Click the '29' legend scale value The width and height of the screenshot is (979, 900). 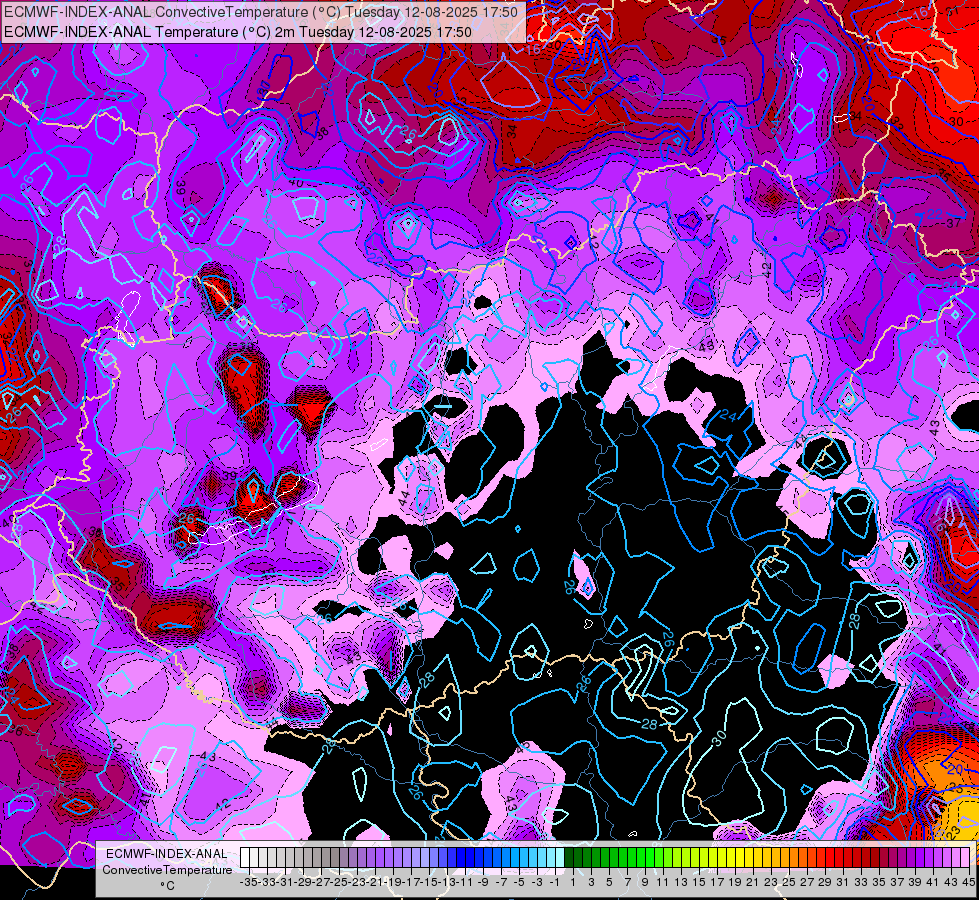coord(825,882)
